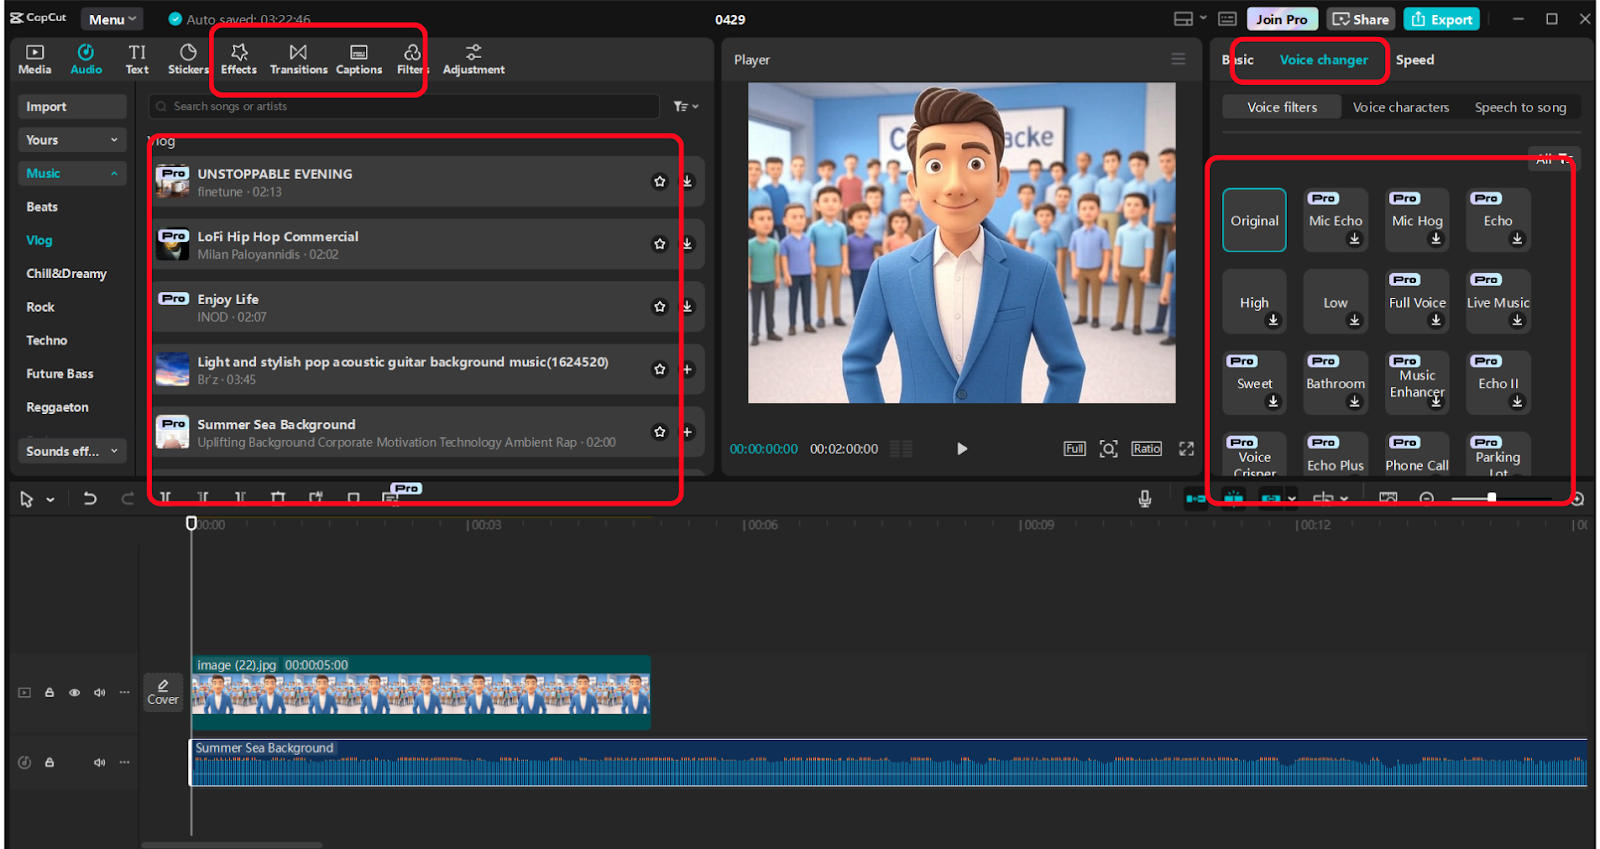Screen dimensions: 1600x849
Task: Adjust the timeline zoom slider handle
Action: pyautogui.click(x=1491, y=498)
